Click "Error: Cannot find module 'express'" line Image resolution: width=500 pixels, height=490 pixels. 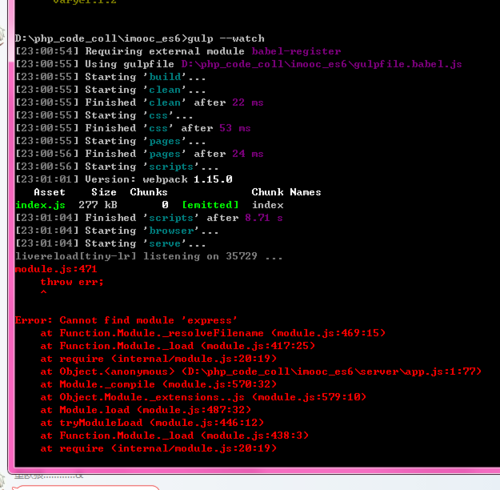(x=126, y=320)
